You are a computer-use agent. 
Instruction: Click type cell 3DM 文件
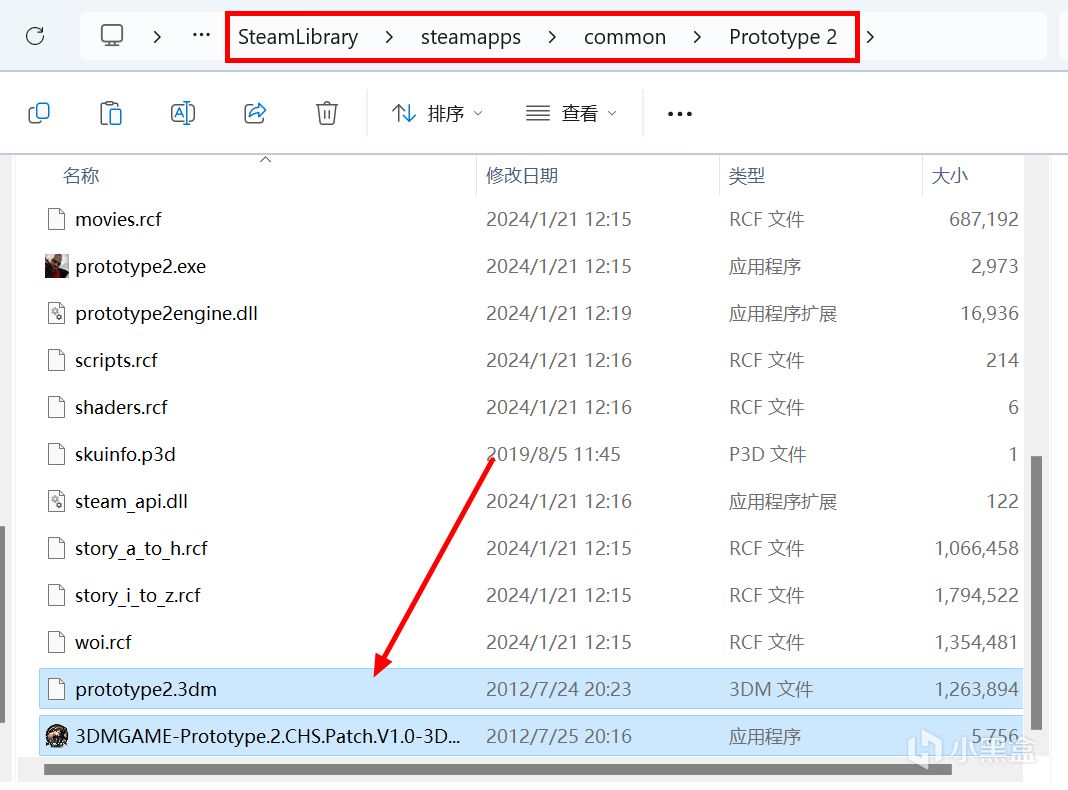tap(770, 689)
